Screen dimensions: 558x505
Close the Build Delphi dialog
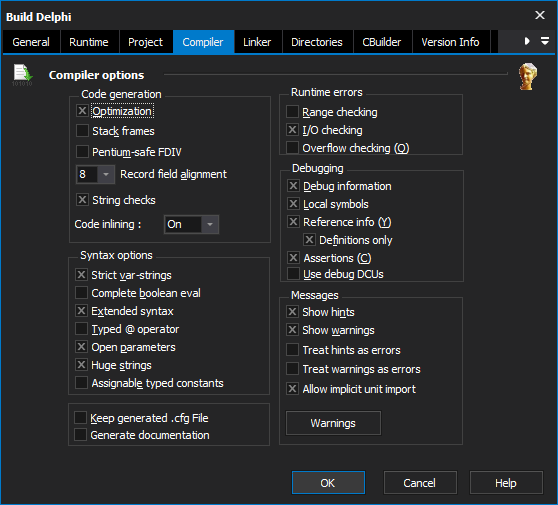click(540, 15)
